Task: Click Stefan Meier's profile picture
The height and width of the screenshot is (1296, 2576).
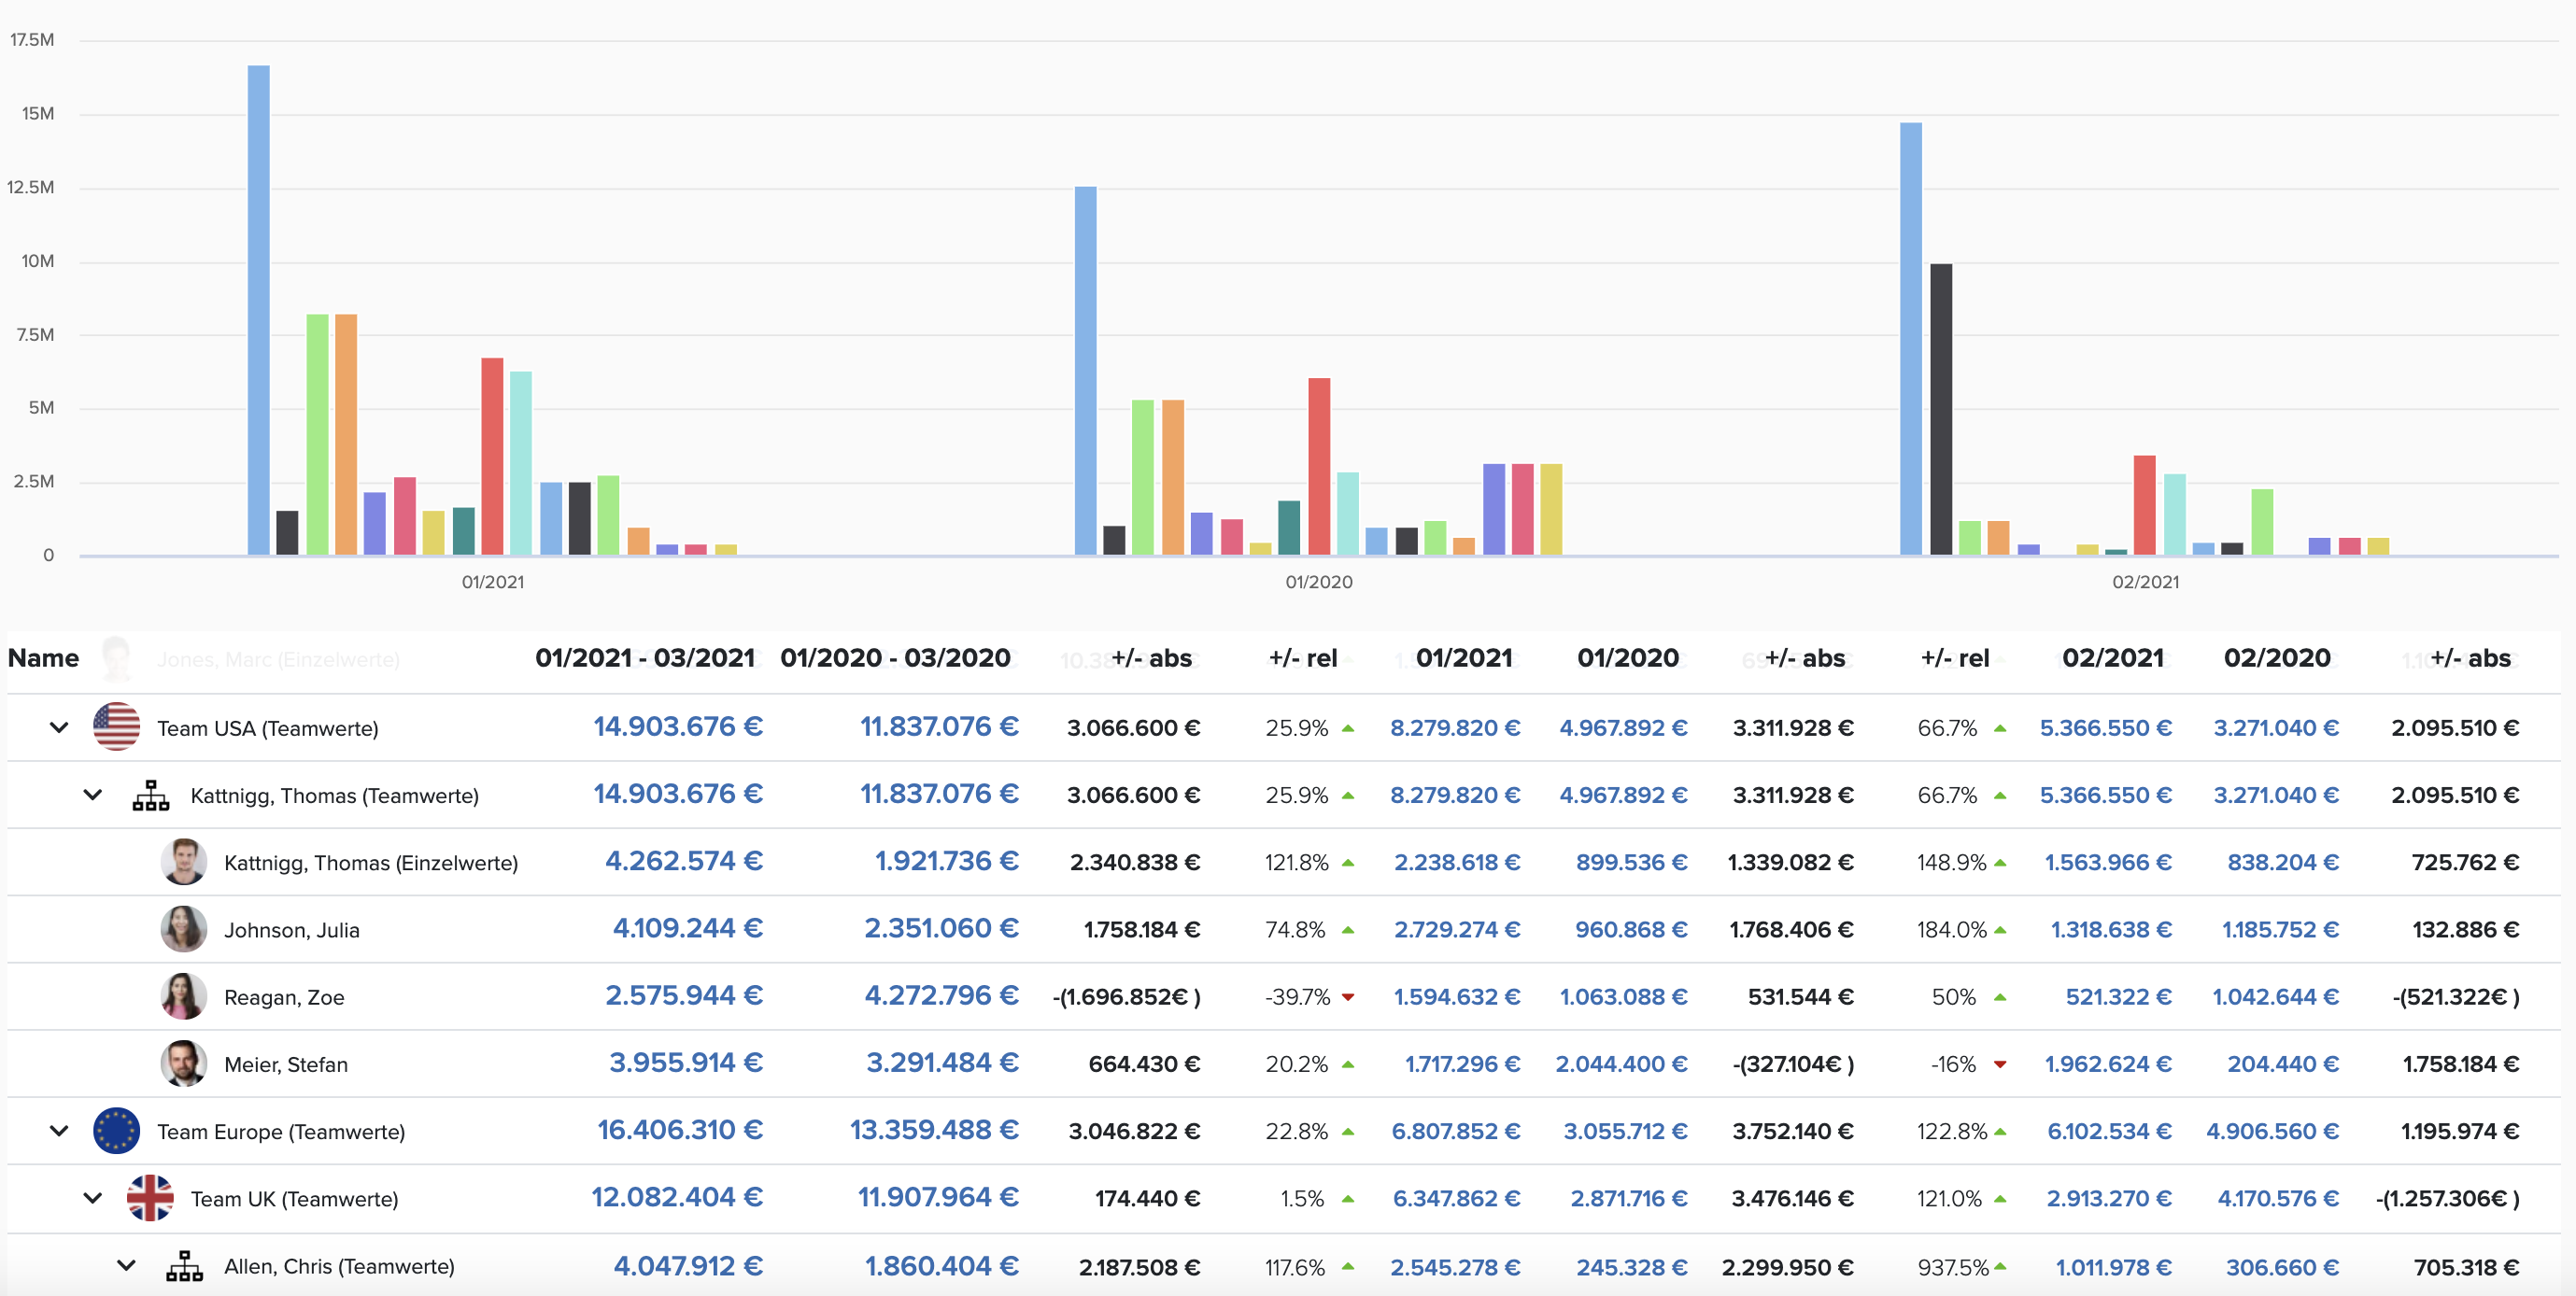Action: pyautogui.click(x=183, y=1063)
